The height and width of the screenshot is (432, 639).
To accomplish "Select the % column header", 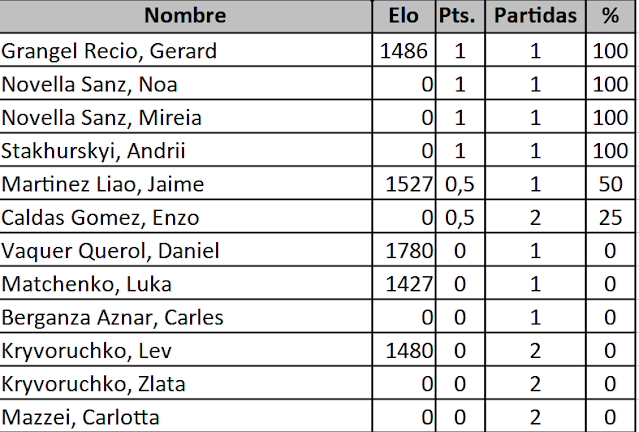I will coord(610,16).
